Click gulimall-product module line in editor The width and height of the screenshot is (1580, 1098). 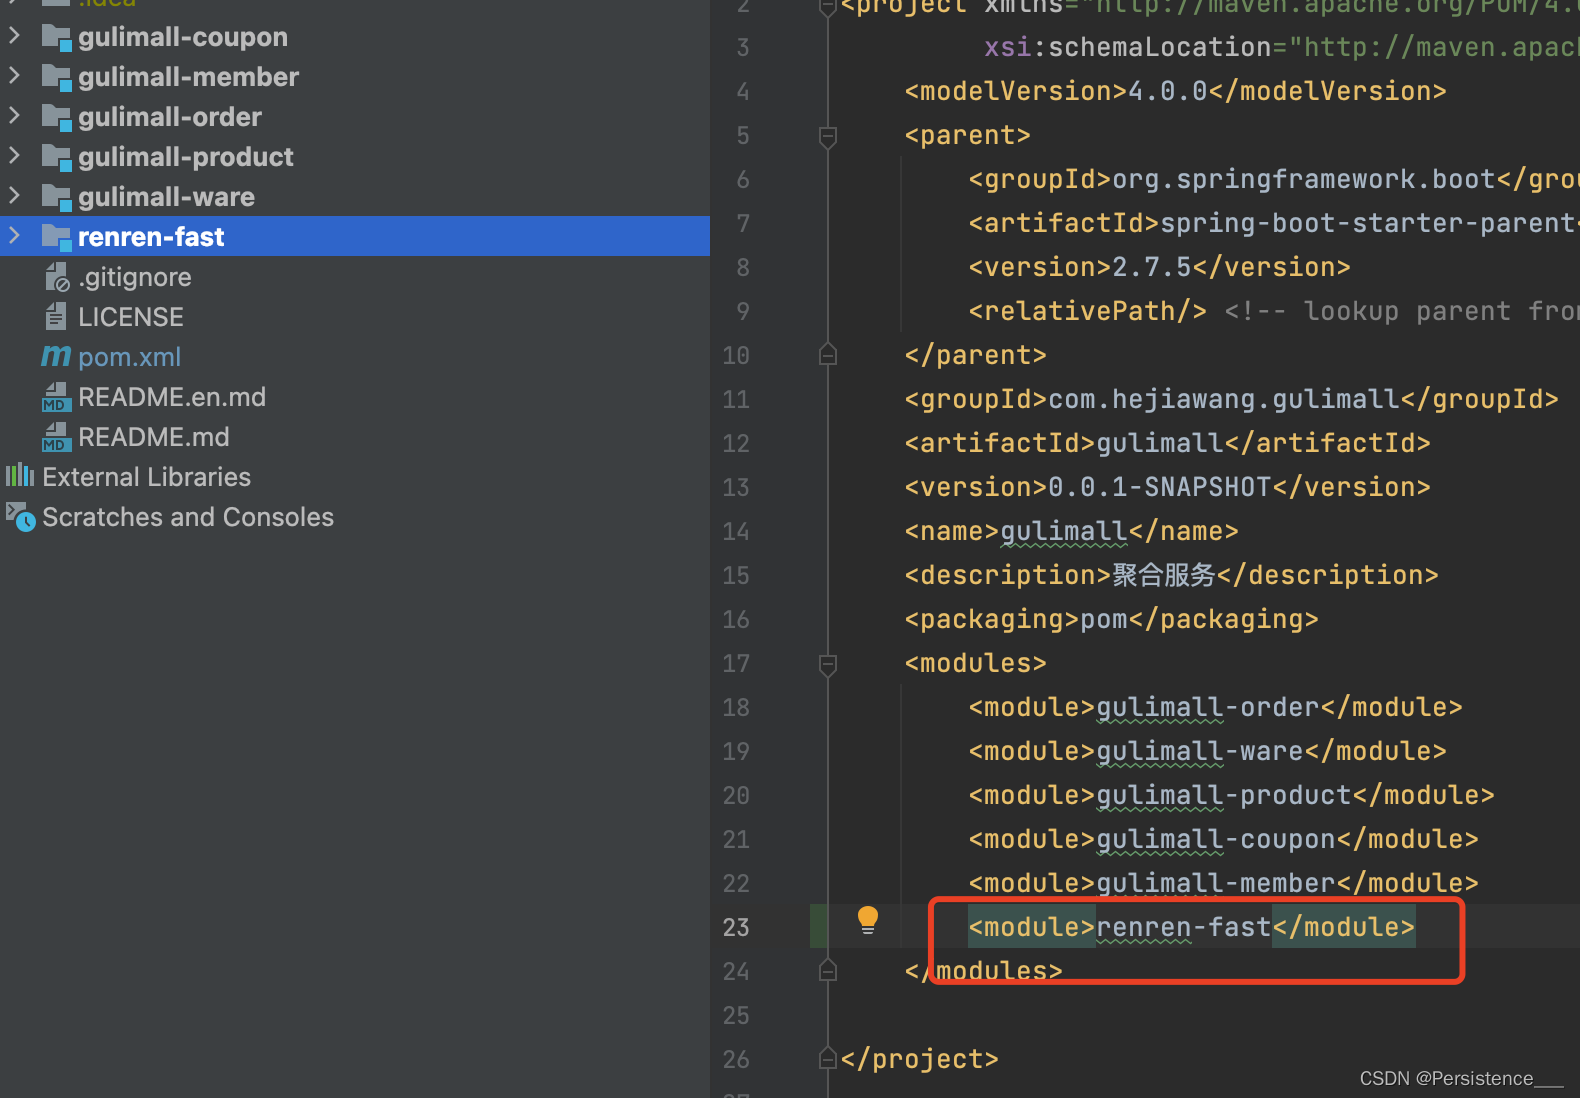[1231, 795]
